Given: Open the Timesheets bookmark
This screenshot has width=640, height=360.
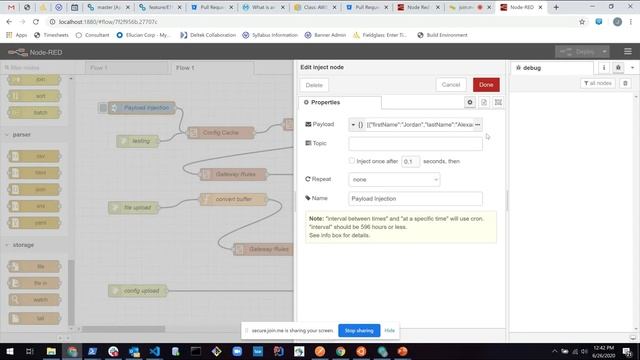Looking at the screenshot, I should (x=51, y=35).
